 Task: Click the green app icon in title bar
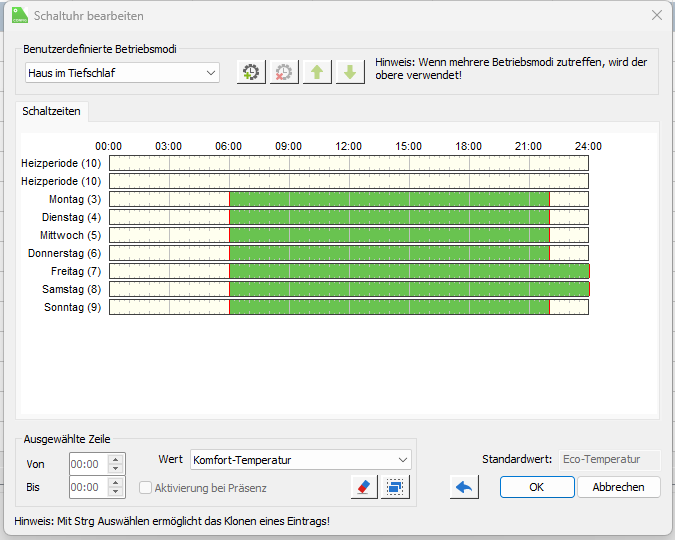pyautogui.click(x=19, y=15)
